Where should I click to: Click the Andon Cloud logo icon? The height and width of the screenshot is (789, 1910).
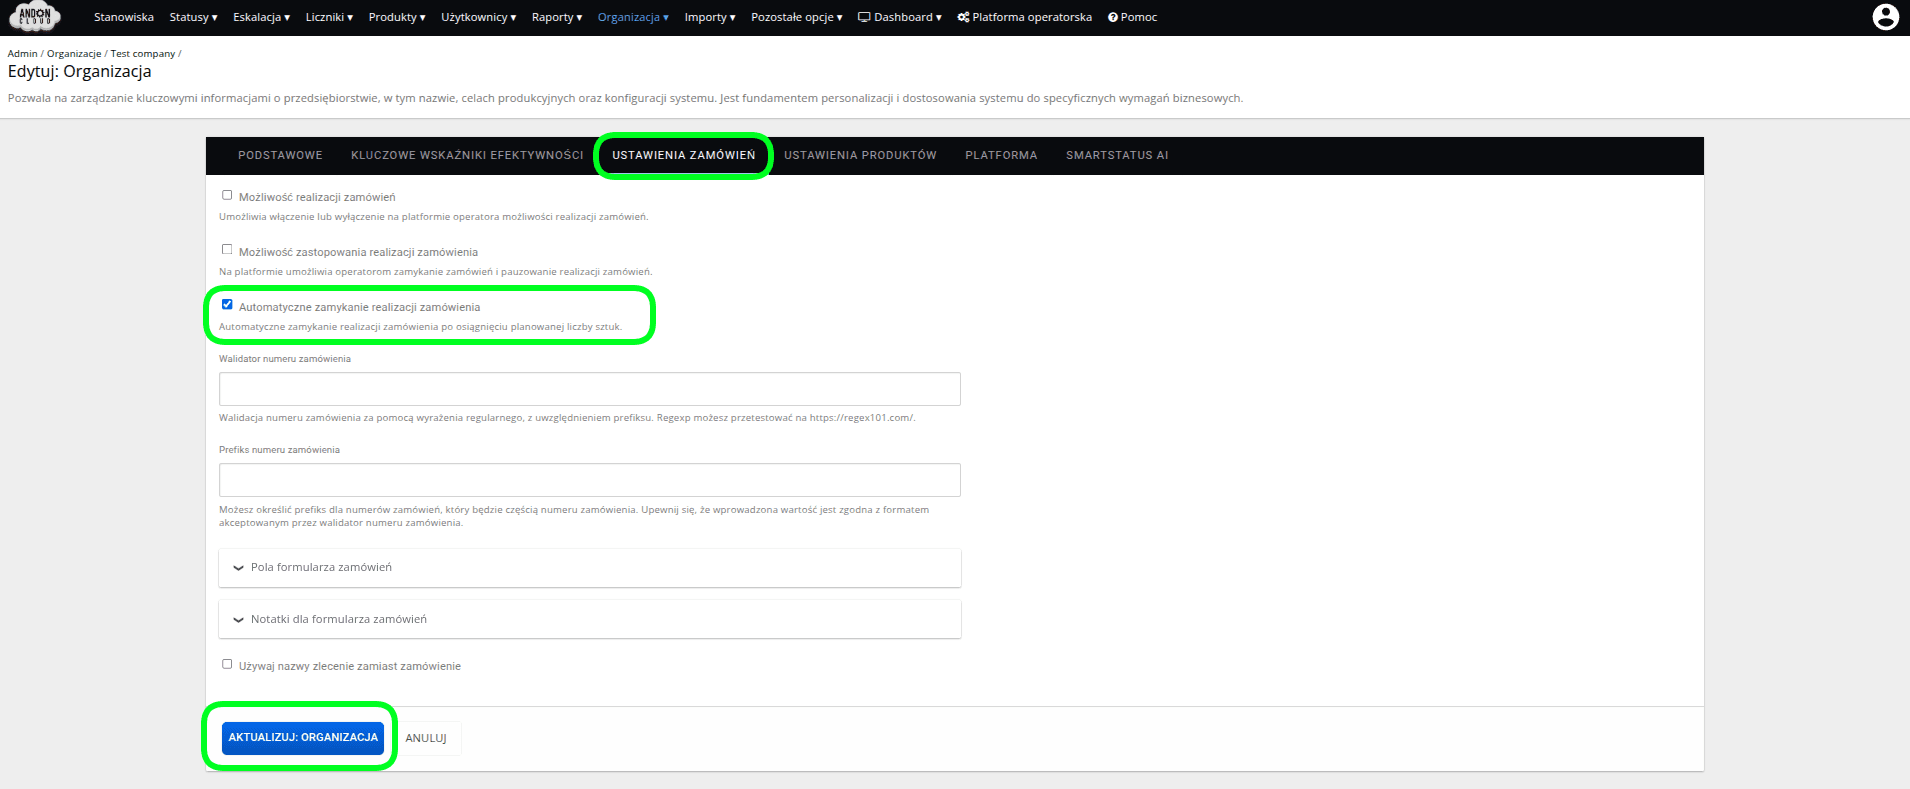coord(35,17)
